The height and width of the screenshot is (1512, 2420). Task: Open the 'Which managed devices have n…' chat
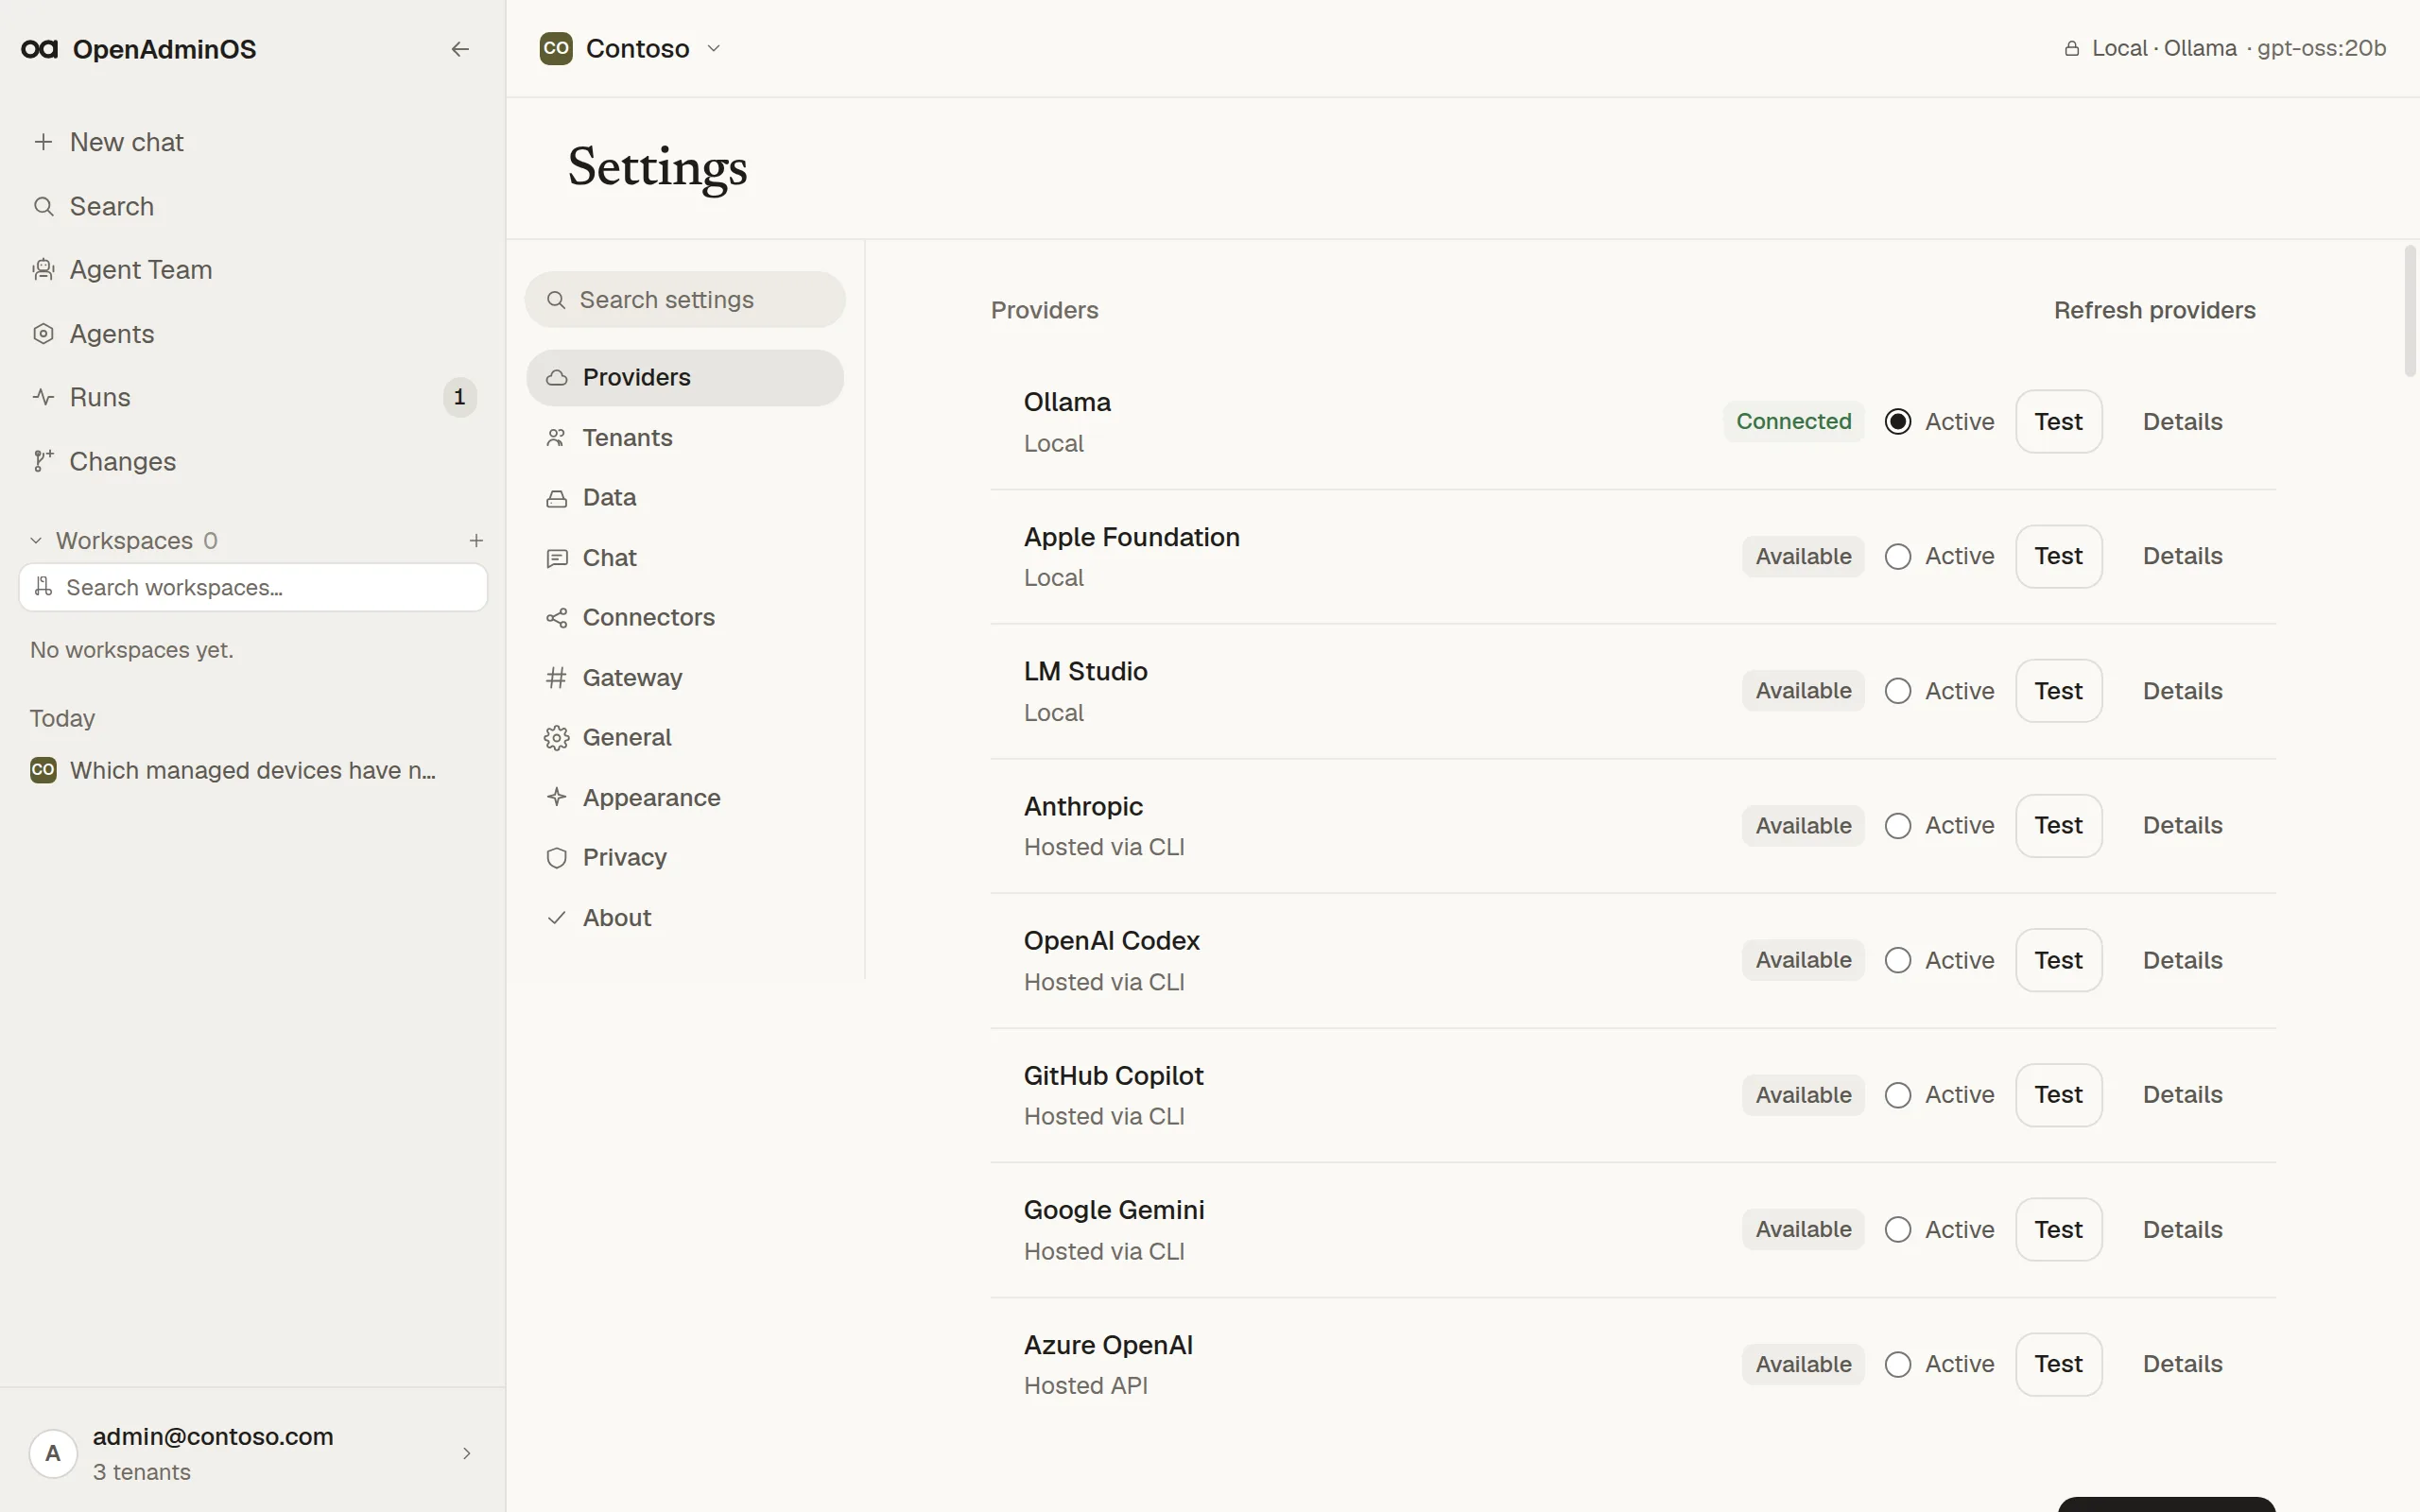click(253, 770)
